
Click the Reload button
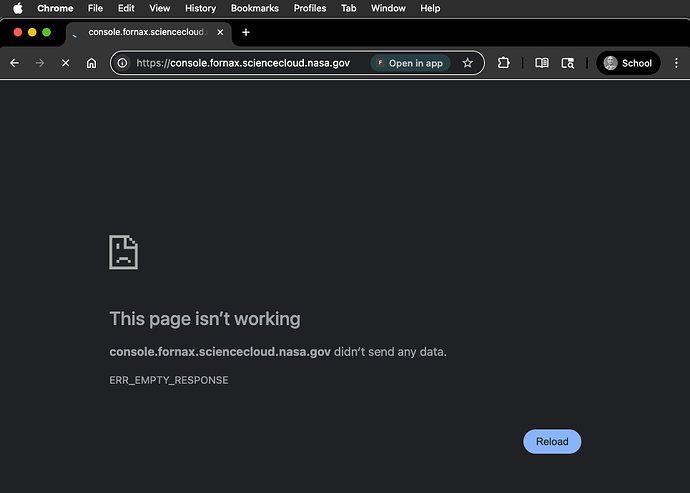click(551, 441)
